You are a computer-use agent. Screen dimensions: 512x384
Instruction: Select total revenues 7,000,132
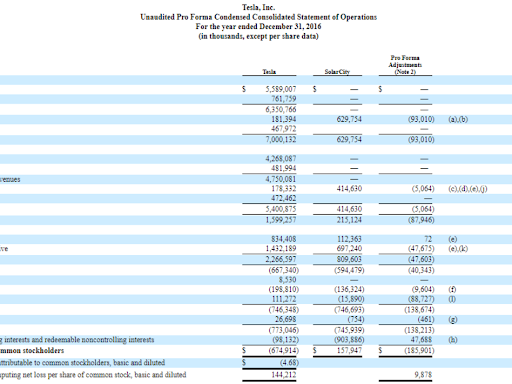click(x=281, y=139)
